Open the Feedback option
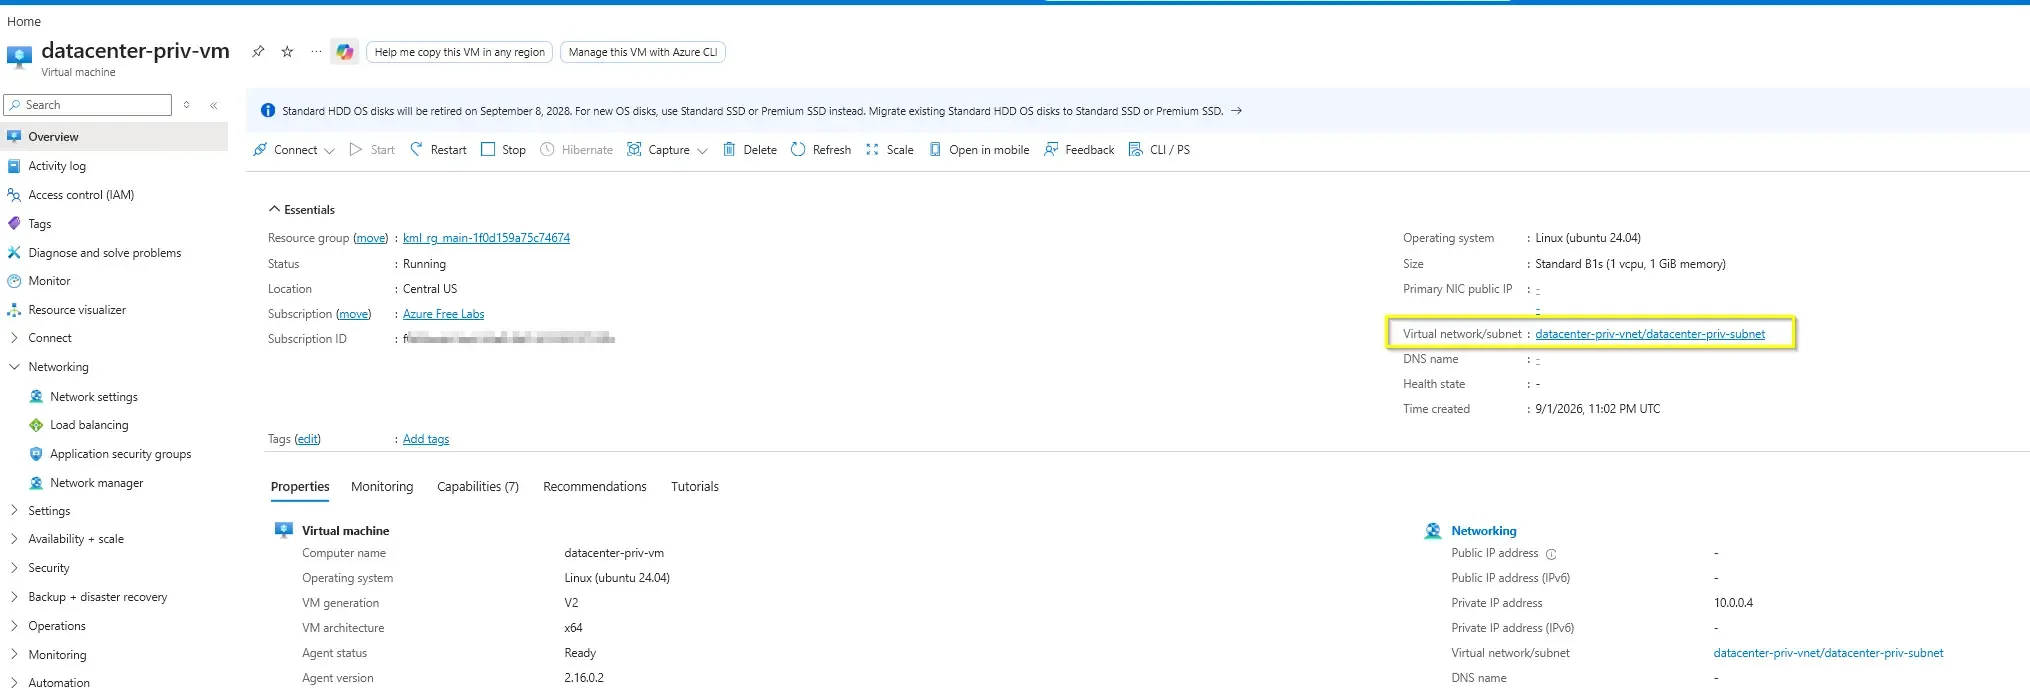Viewport: 2030px width, 694px height. 1079,150
